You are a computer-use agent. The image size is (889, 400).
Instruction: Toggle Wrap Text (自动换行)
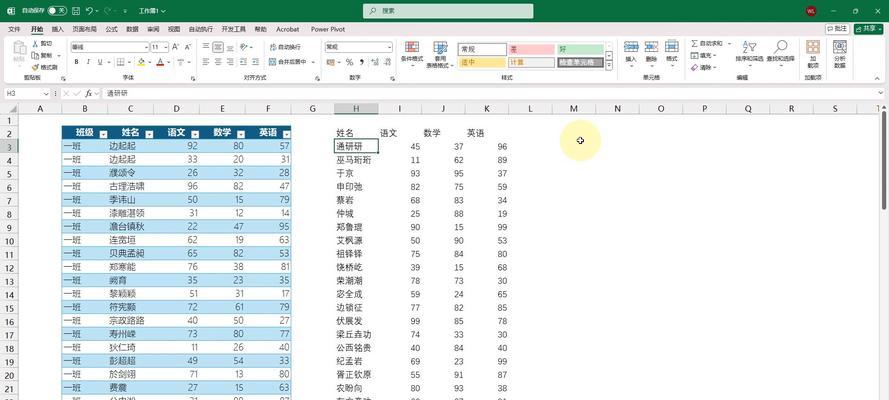tap(285, 47)
